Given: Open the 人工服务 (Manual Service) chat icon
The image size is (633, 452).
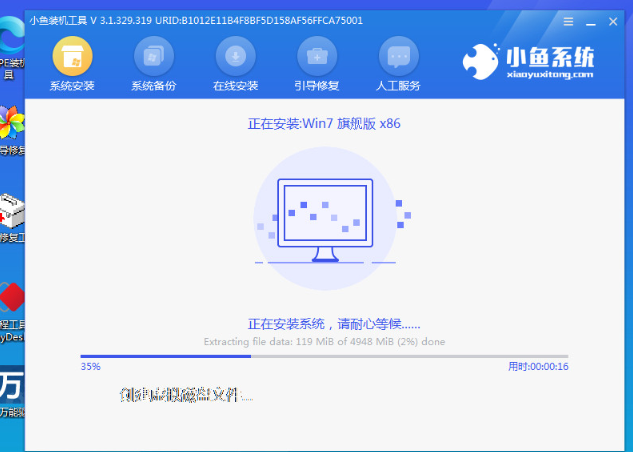Looking at the screenshot, I should [397, 55].
